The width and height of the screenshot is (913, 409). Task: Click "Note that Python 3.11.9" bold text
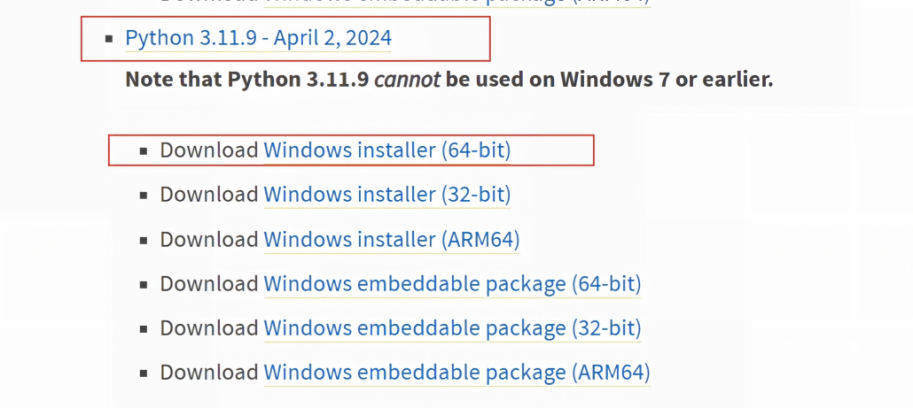point(247,79)
